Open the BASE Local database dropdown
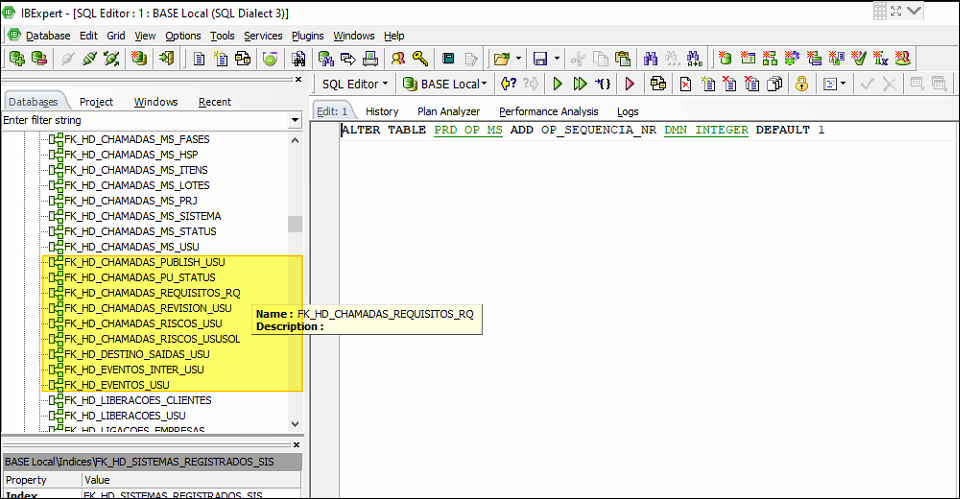This screenshot has height=499, width=960. (444, 84)
